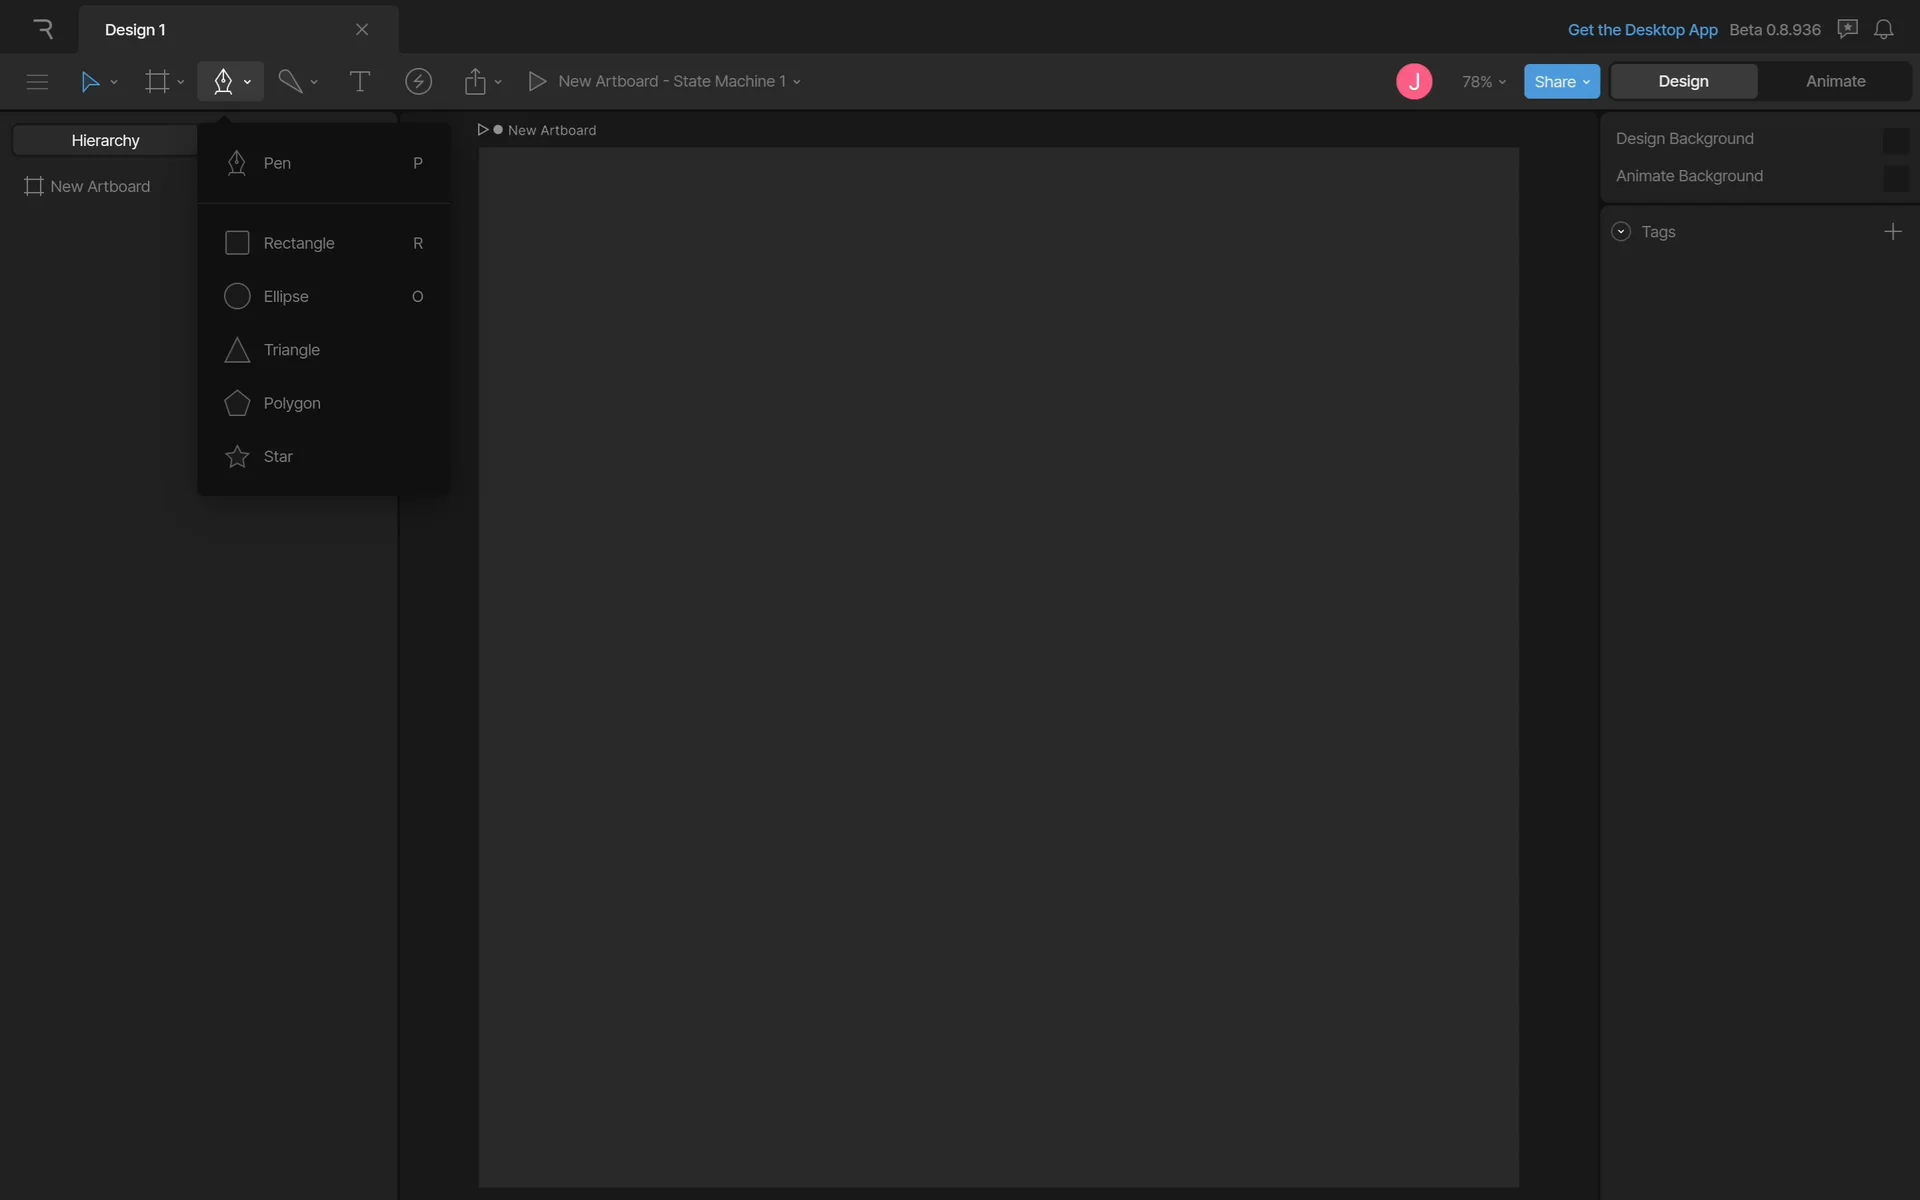Choose Polygon from the shape menu
Image resolution: width=1920 pixels, height=1200 pixels.
pos(292,403)
